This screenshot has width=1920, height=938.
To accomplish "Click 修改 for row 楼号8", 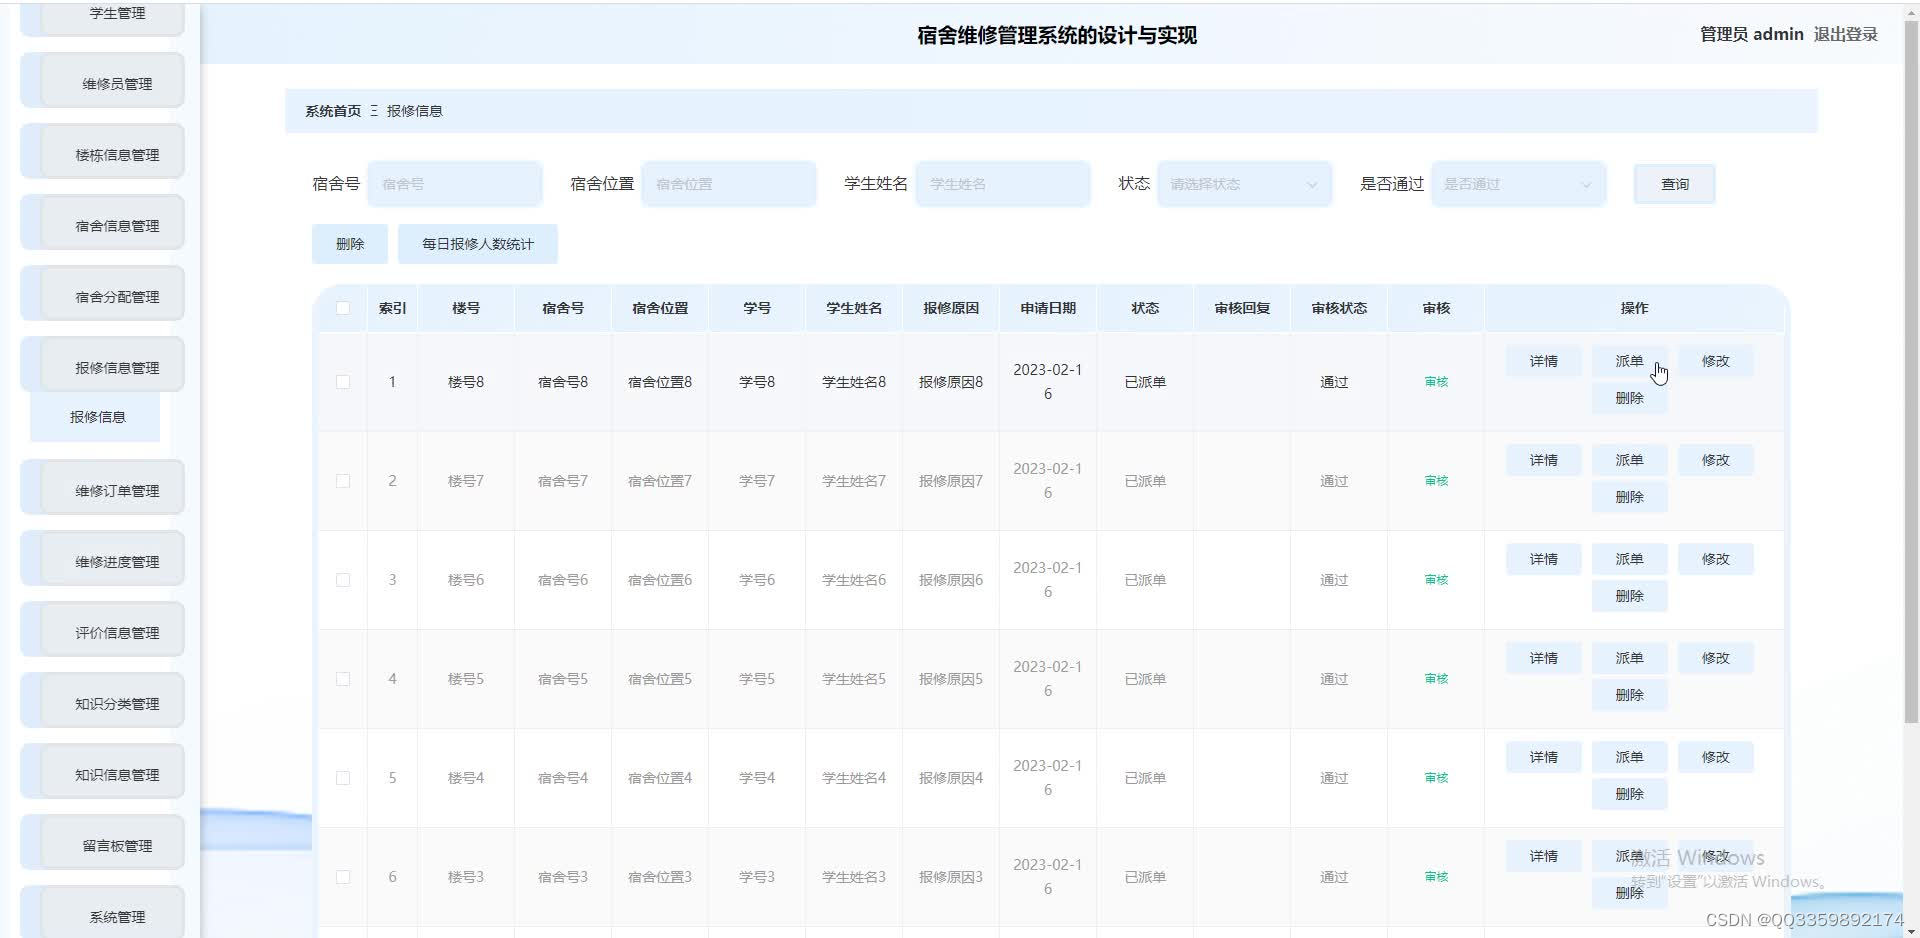I will click(1715, 361).
